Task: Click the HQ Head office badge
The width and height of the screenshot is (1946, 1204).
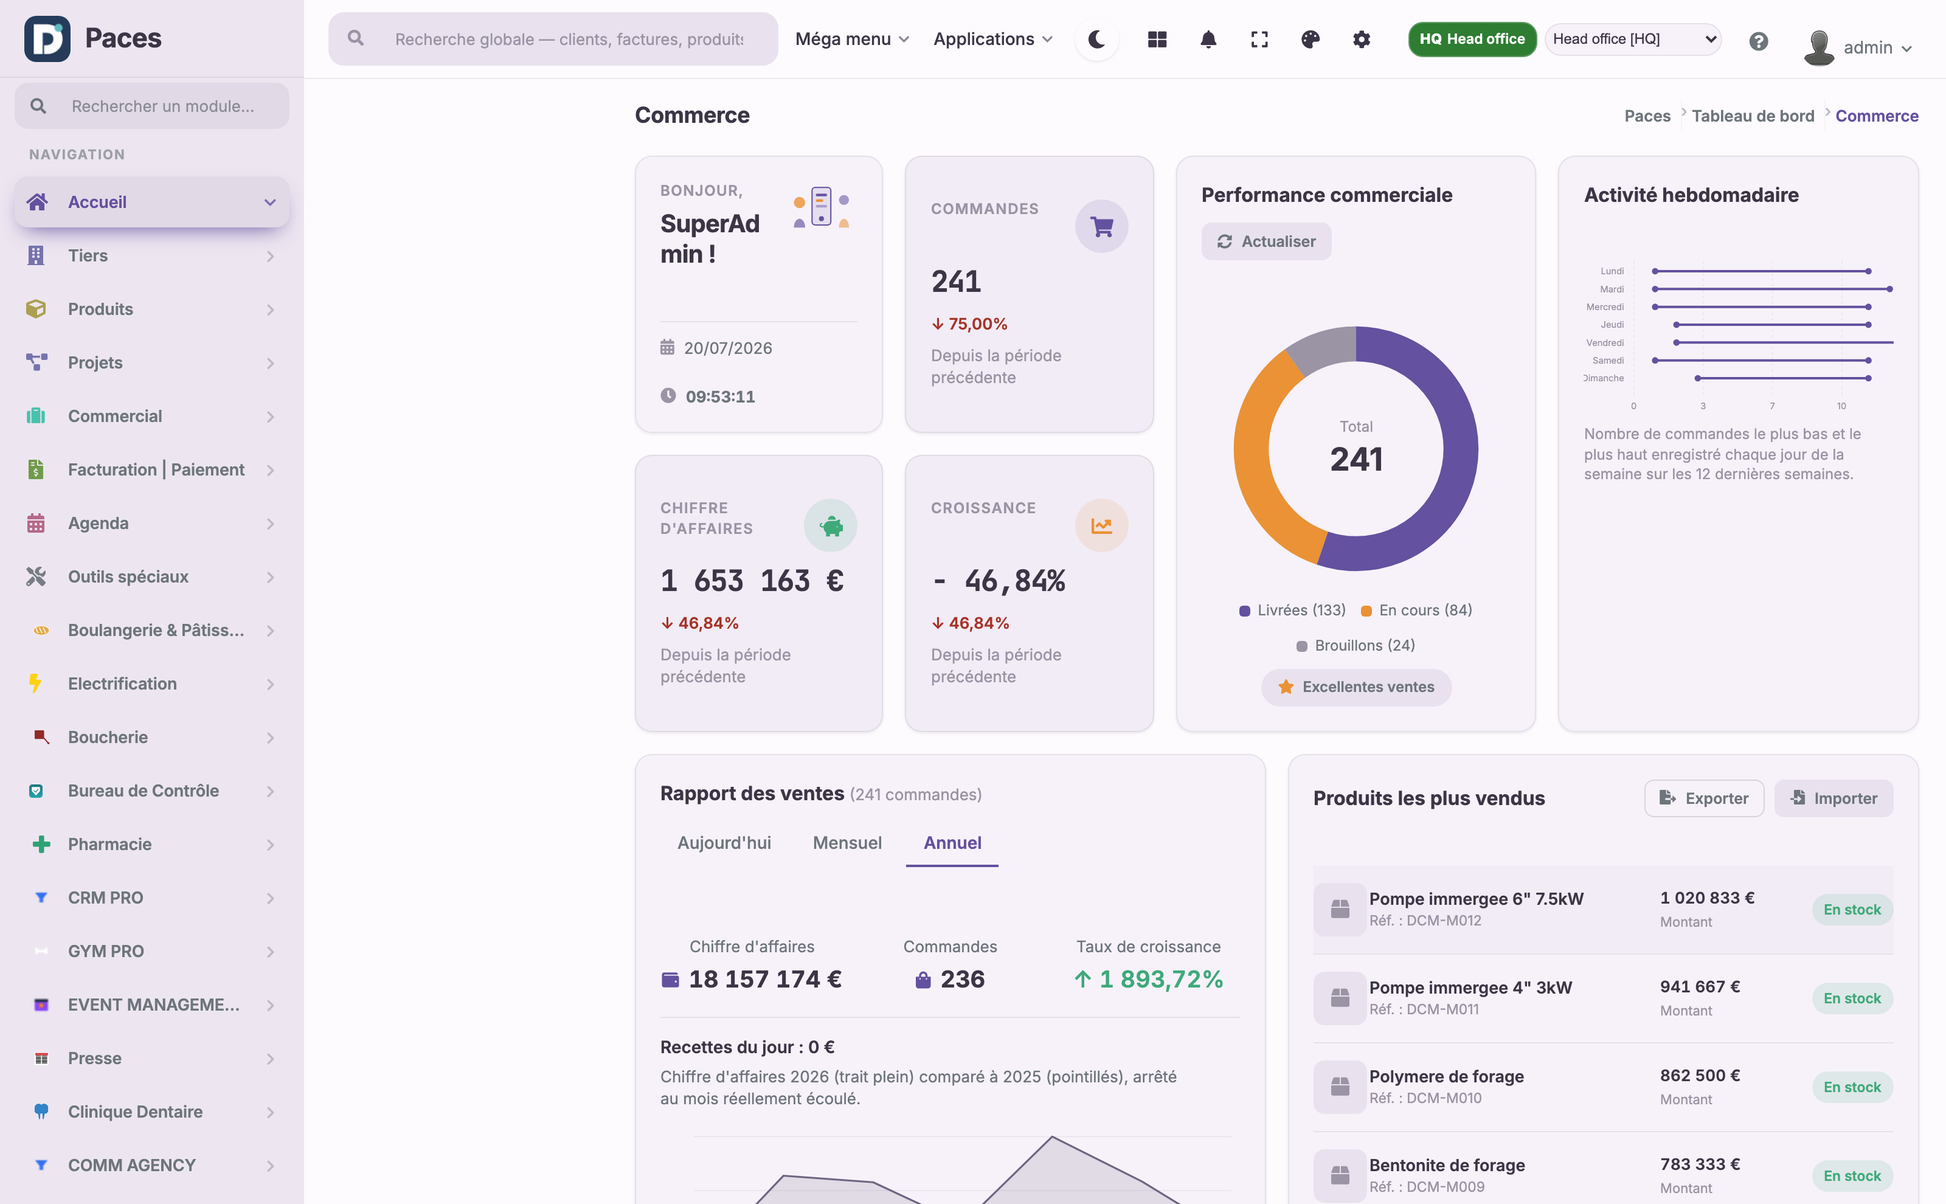Action: 1472,39
